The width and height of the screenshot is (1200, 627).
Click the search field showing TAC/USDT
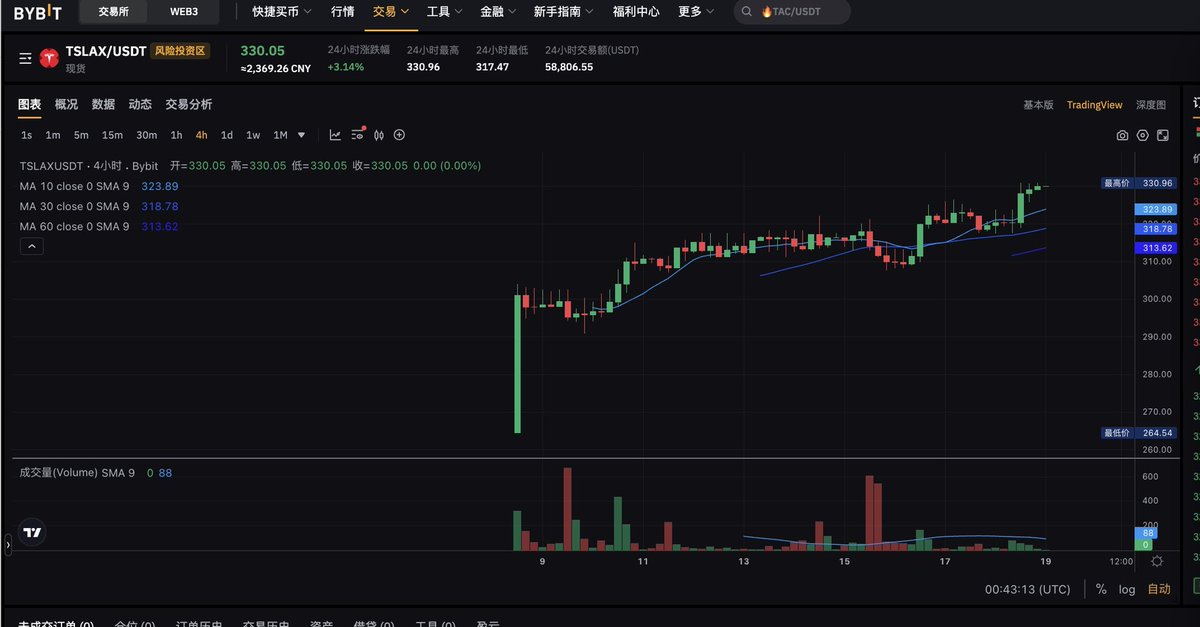(x=792, y=12)
